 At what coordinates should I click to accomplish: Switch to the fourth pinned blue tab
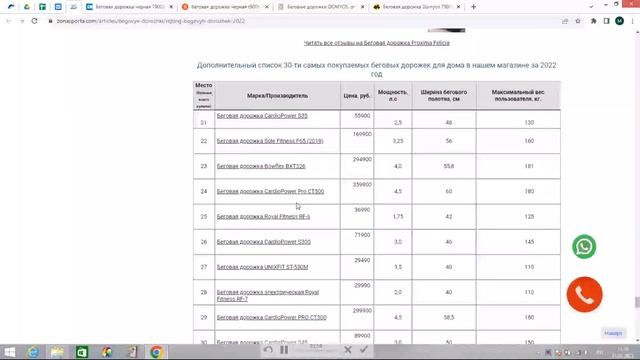click(58, 7)
